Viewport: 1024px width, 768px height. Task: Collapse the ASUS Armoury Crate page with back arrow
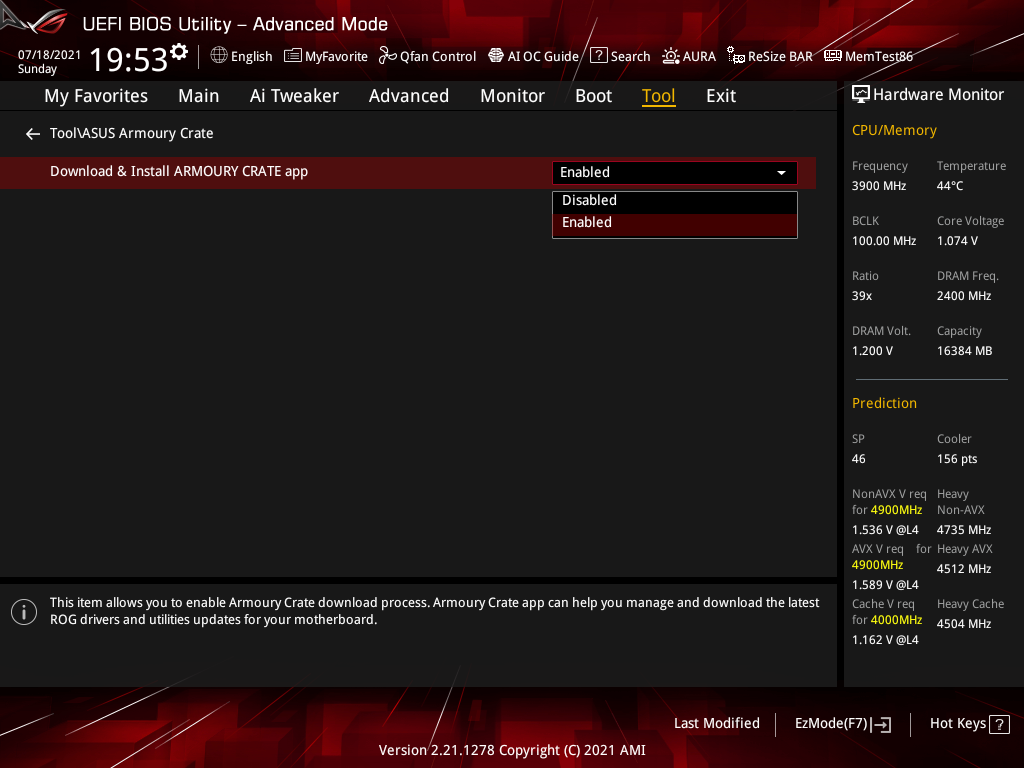pyautogui.click(x=32, y=133)
